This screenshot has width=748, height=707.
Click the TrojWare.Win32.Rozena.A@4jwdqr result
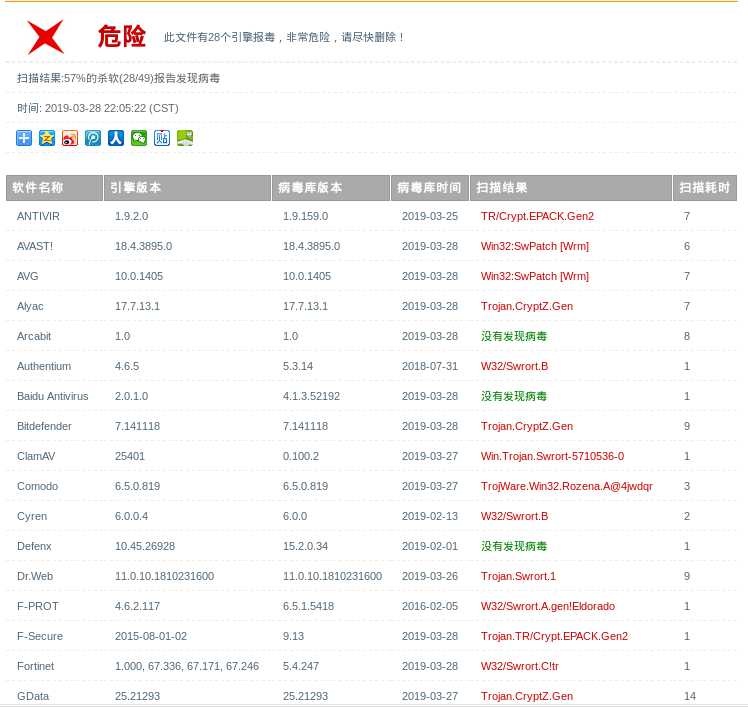click(x=567, y=487)
